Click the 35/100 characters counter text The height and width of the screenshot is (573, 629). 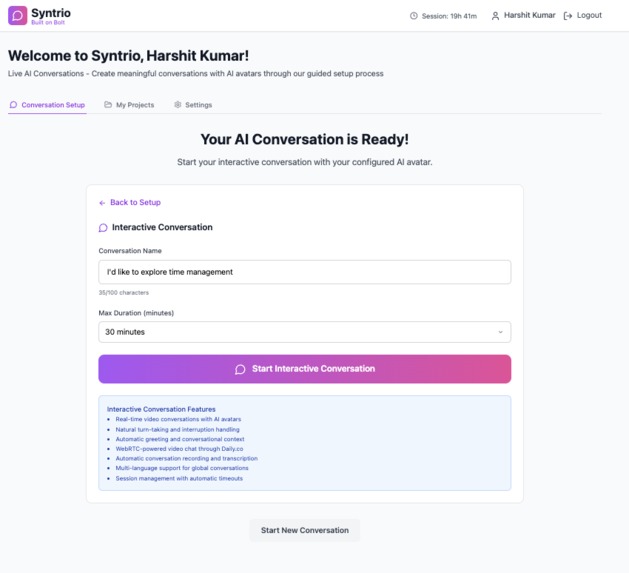(124, 293)
